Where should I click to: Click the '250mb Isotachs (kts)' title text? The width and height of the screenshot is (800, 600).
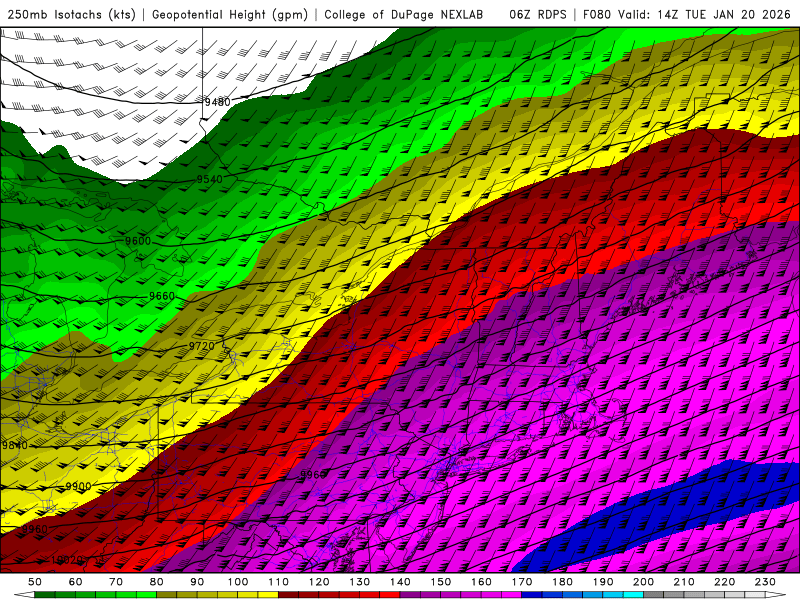point(71,14)
